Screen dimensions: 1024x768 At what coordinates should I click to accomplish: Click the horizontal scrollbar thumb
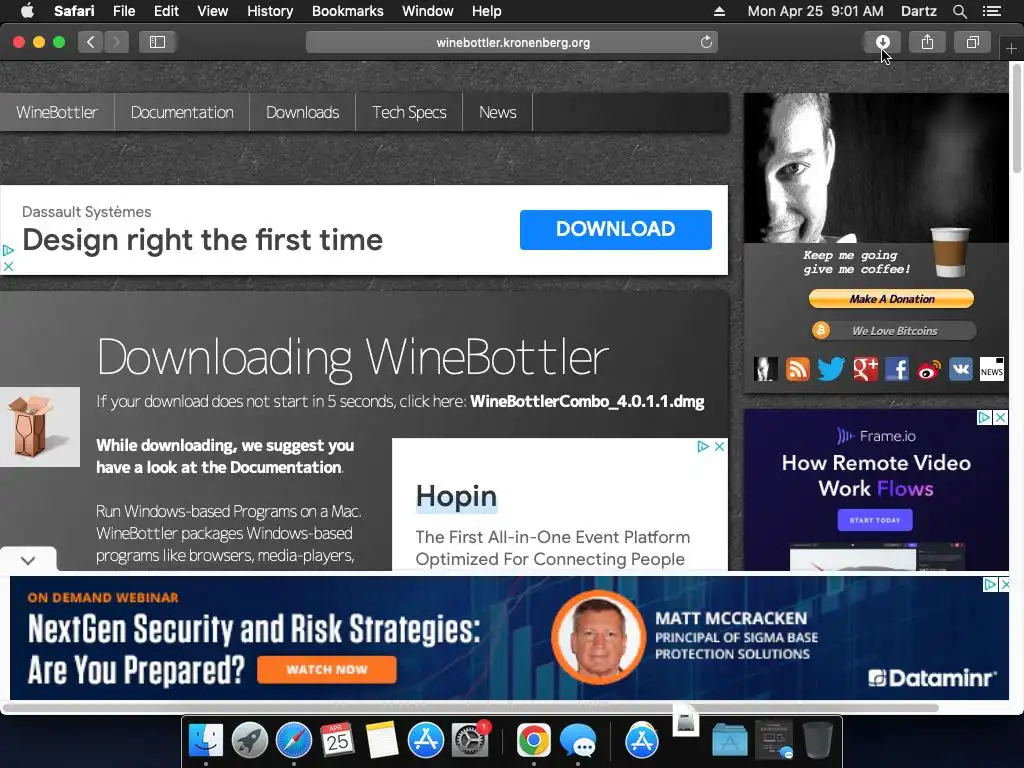tap(470, 707)
